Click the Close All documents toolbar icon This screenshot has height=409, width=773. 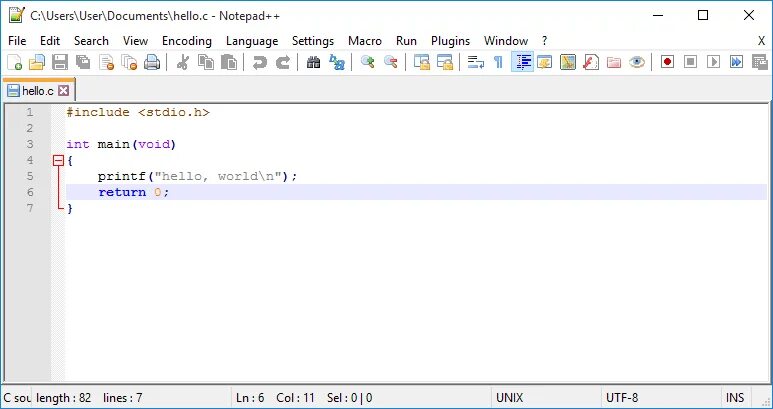[x=129, y=62]
